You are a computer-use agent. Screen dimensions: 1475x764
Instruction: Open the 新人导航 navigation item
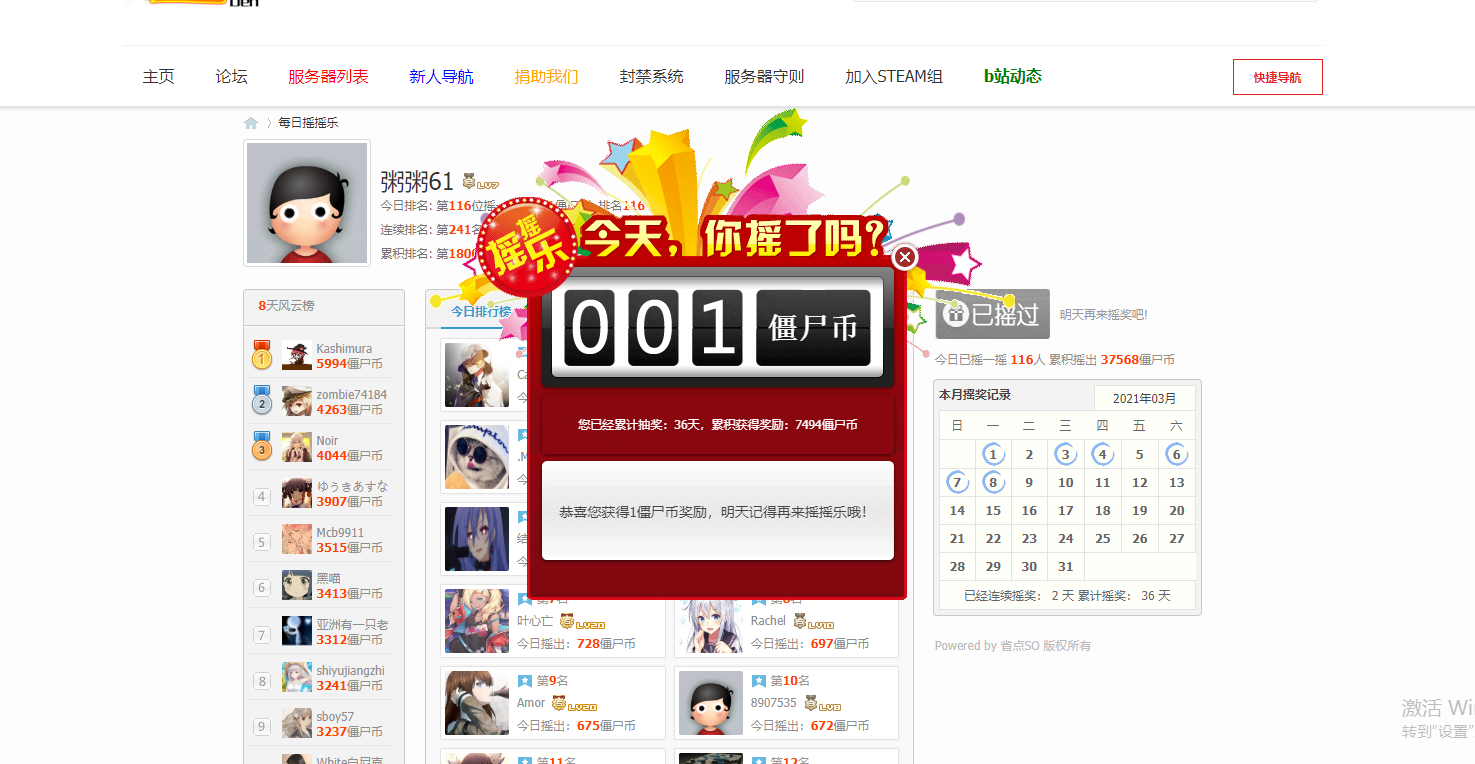pos(441,77)
